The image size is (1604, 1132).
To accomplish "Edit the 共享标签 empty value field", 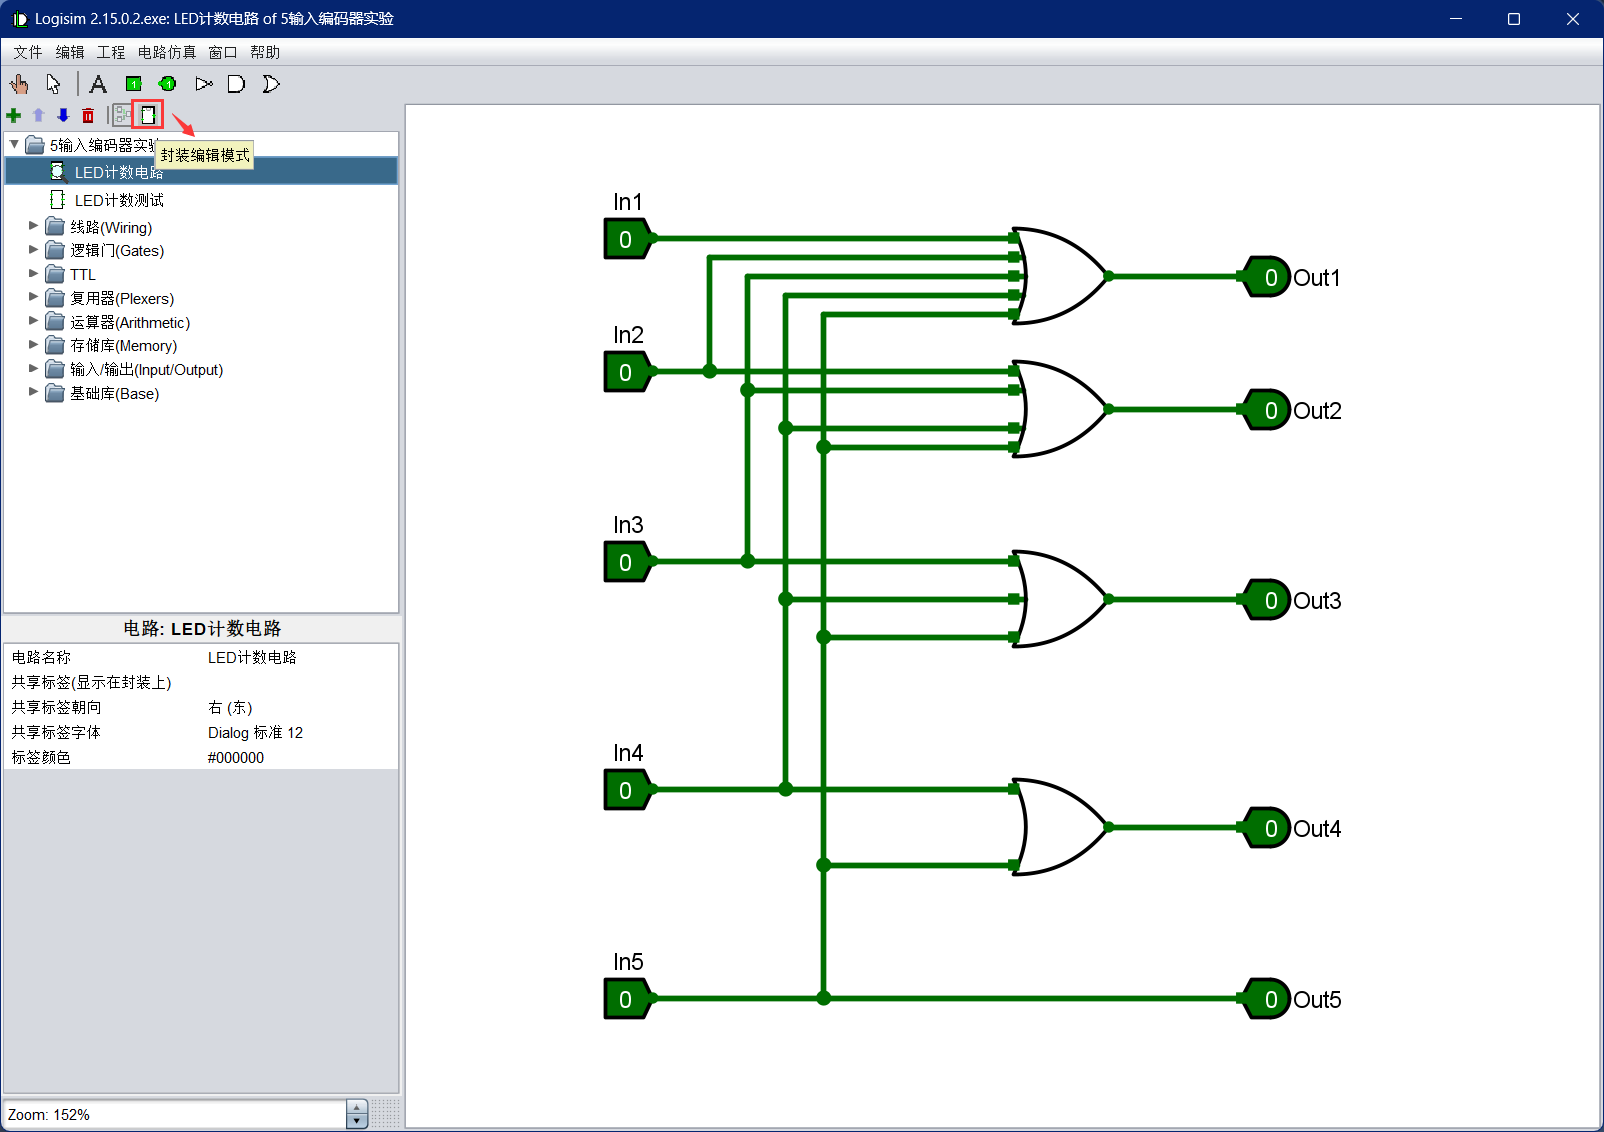I will pyautogui.click(x=301, y=682).
